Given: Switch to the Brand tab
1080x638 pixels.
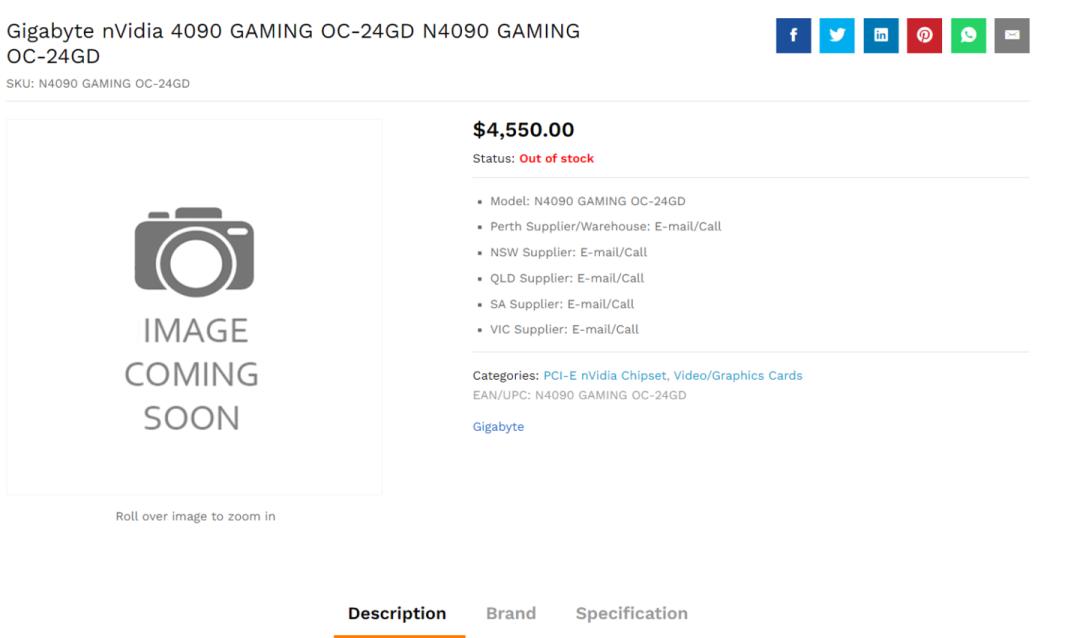Looking at the screenshot, I should [x=510, y=613].
